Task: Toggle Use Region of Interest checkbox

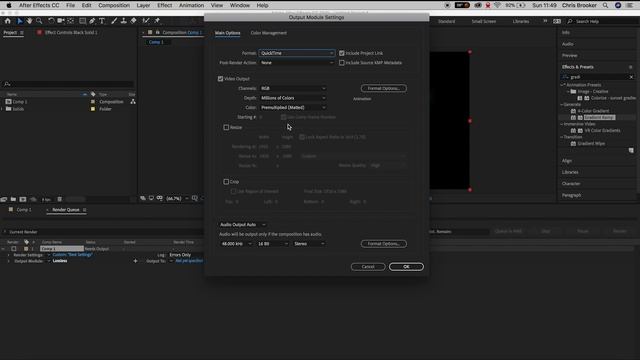Action: (233, 191)
